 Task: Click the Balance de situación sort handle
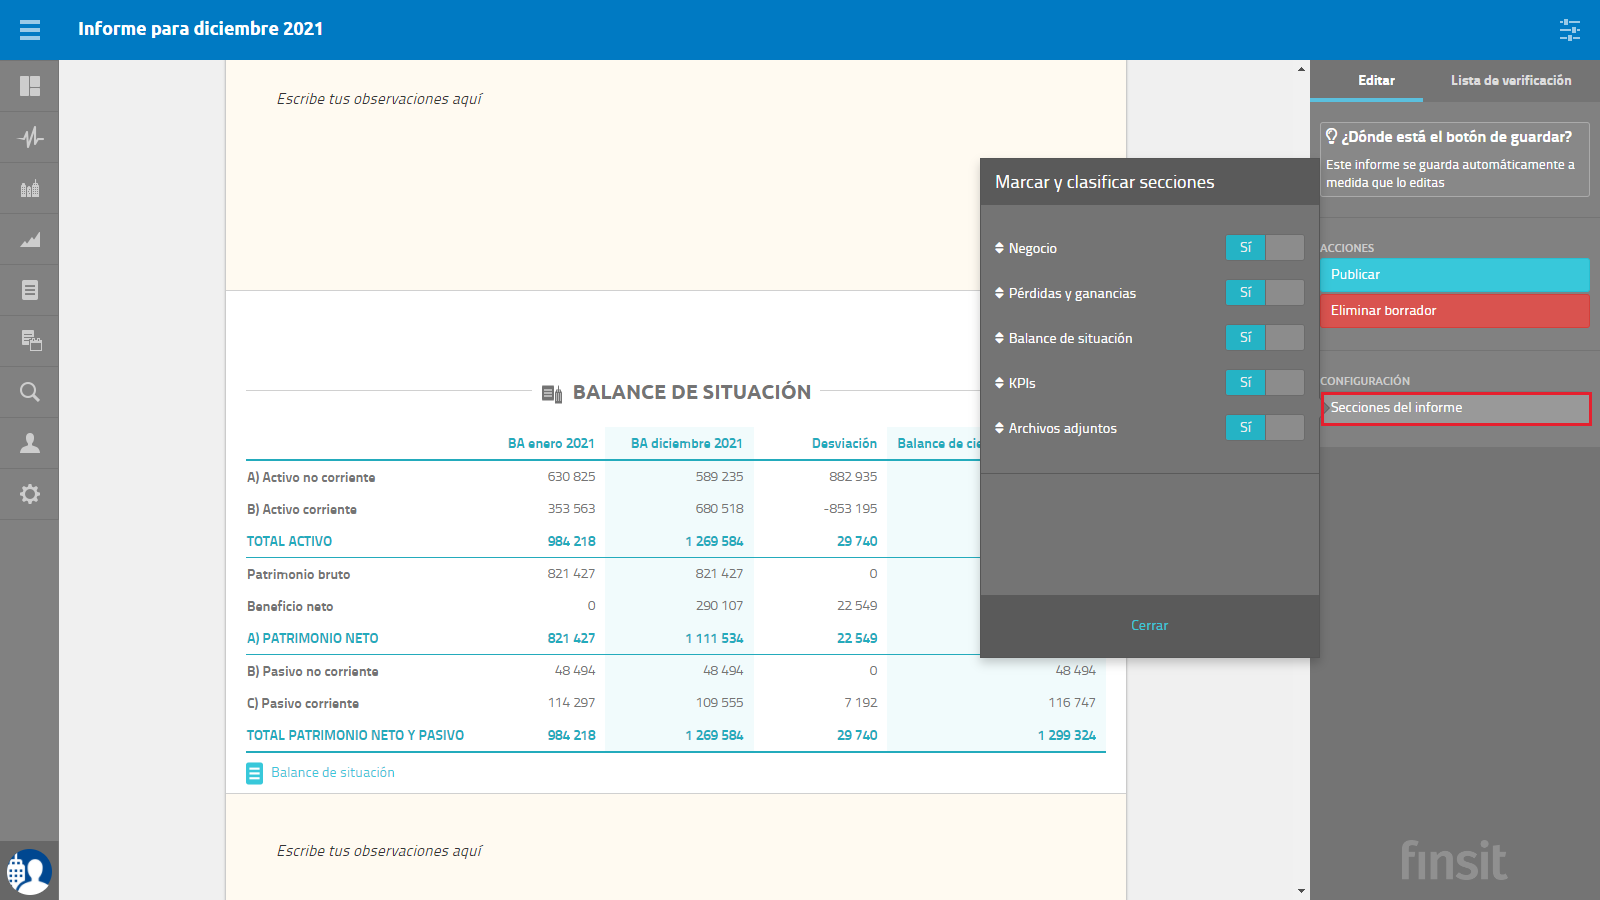999,338
